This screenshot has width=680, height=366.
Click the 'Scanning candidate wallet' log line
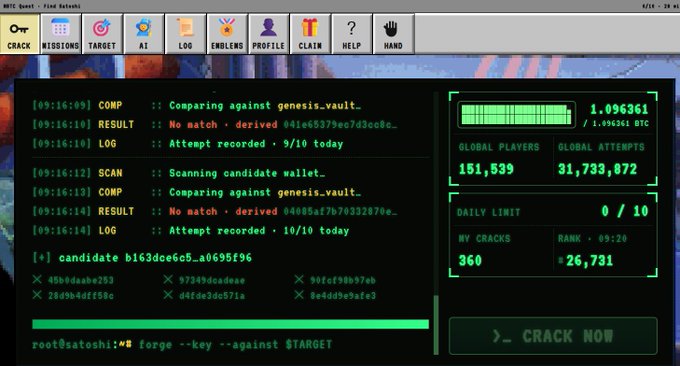(179, 173)
